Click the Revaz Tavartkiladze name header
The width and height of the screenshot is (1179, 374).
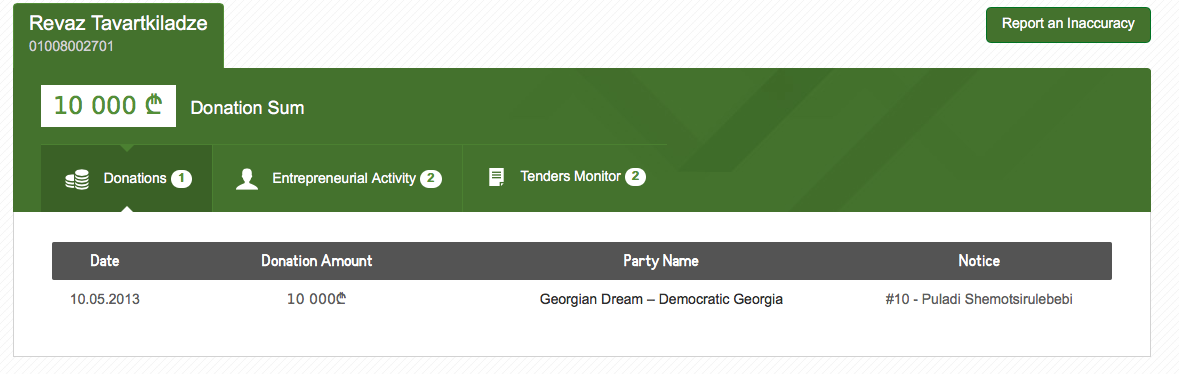click(x=118, y=23)
